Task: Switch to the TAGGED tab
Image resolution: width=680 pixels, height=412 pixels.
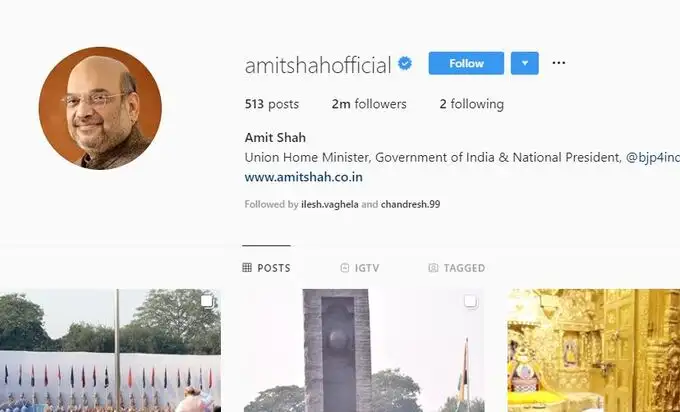Action: (457, 268)
